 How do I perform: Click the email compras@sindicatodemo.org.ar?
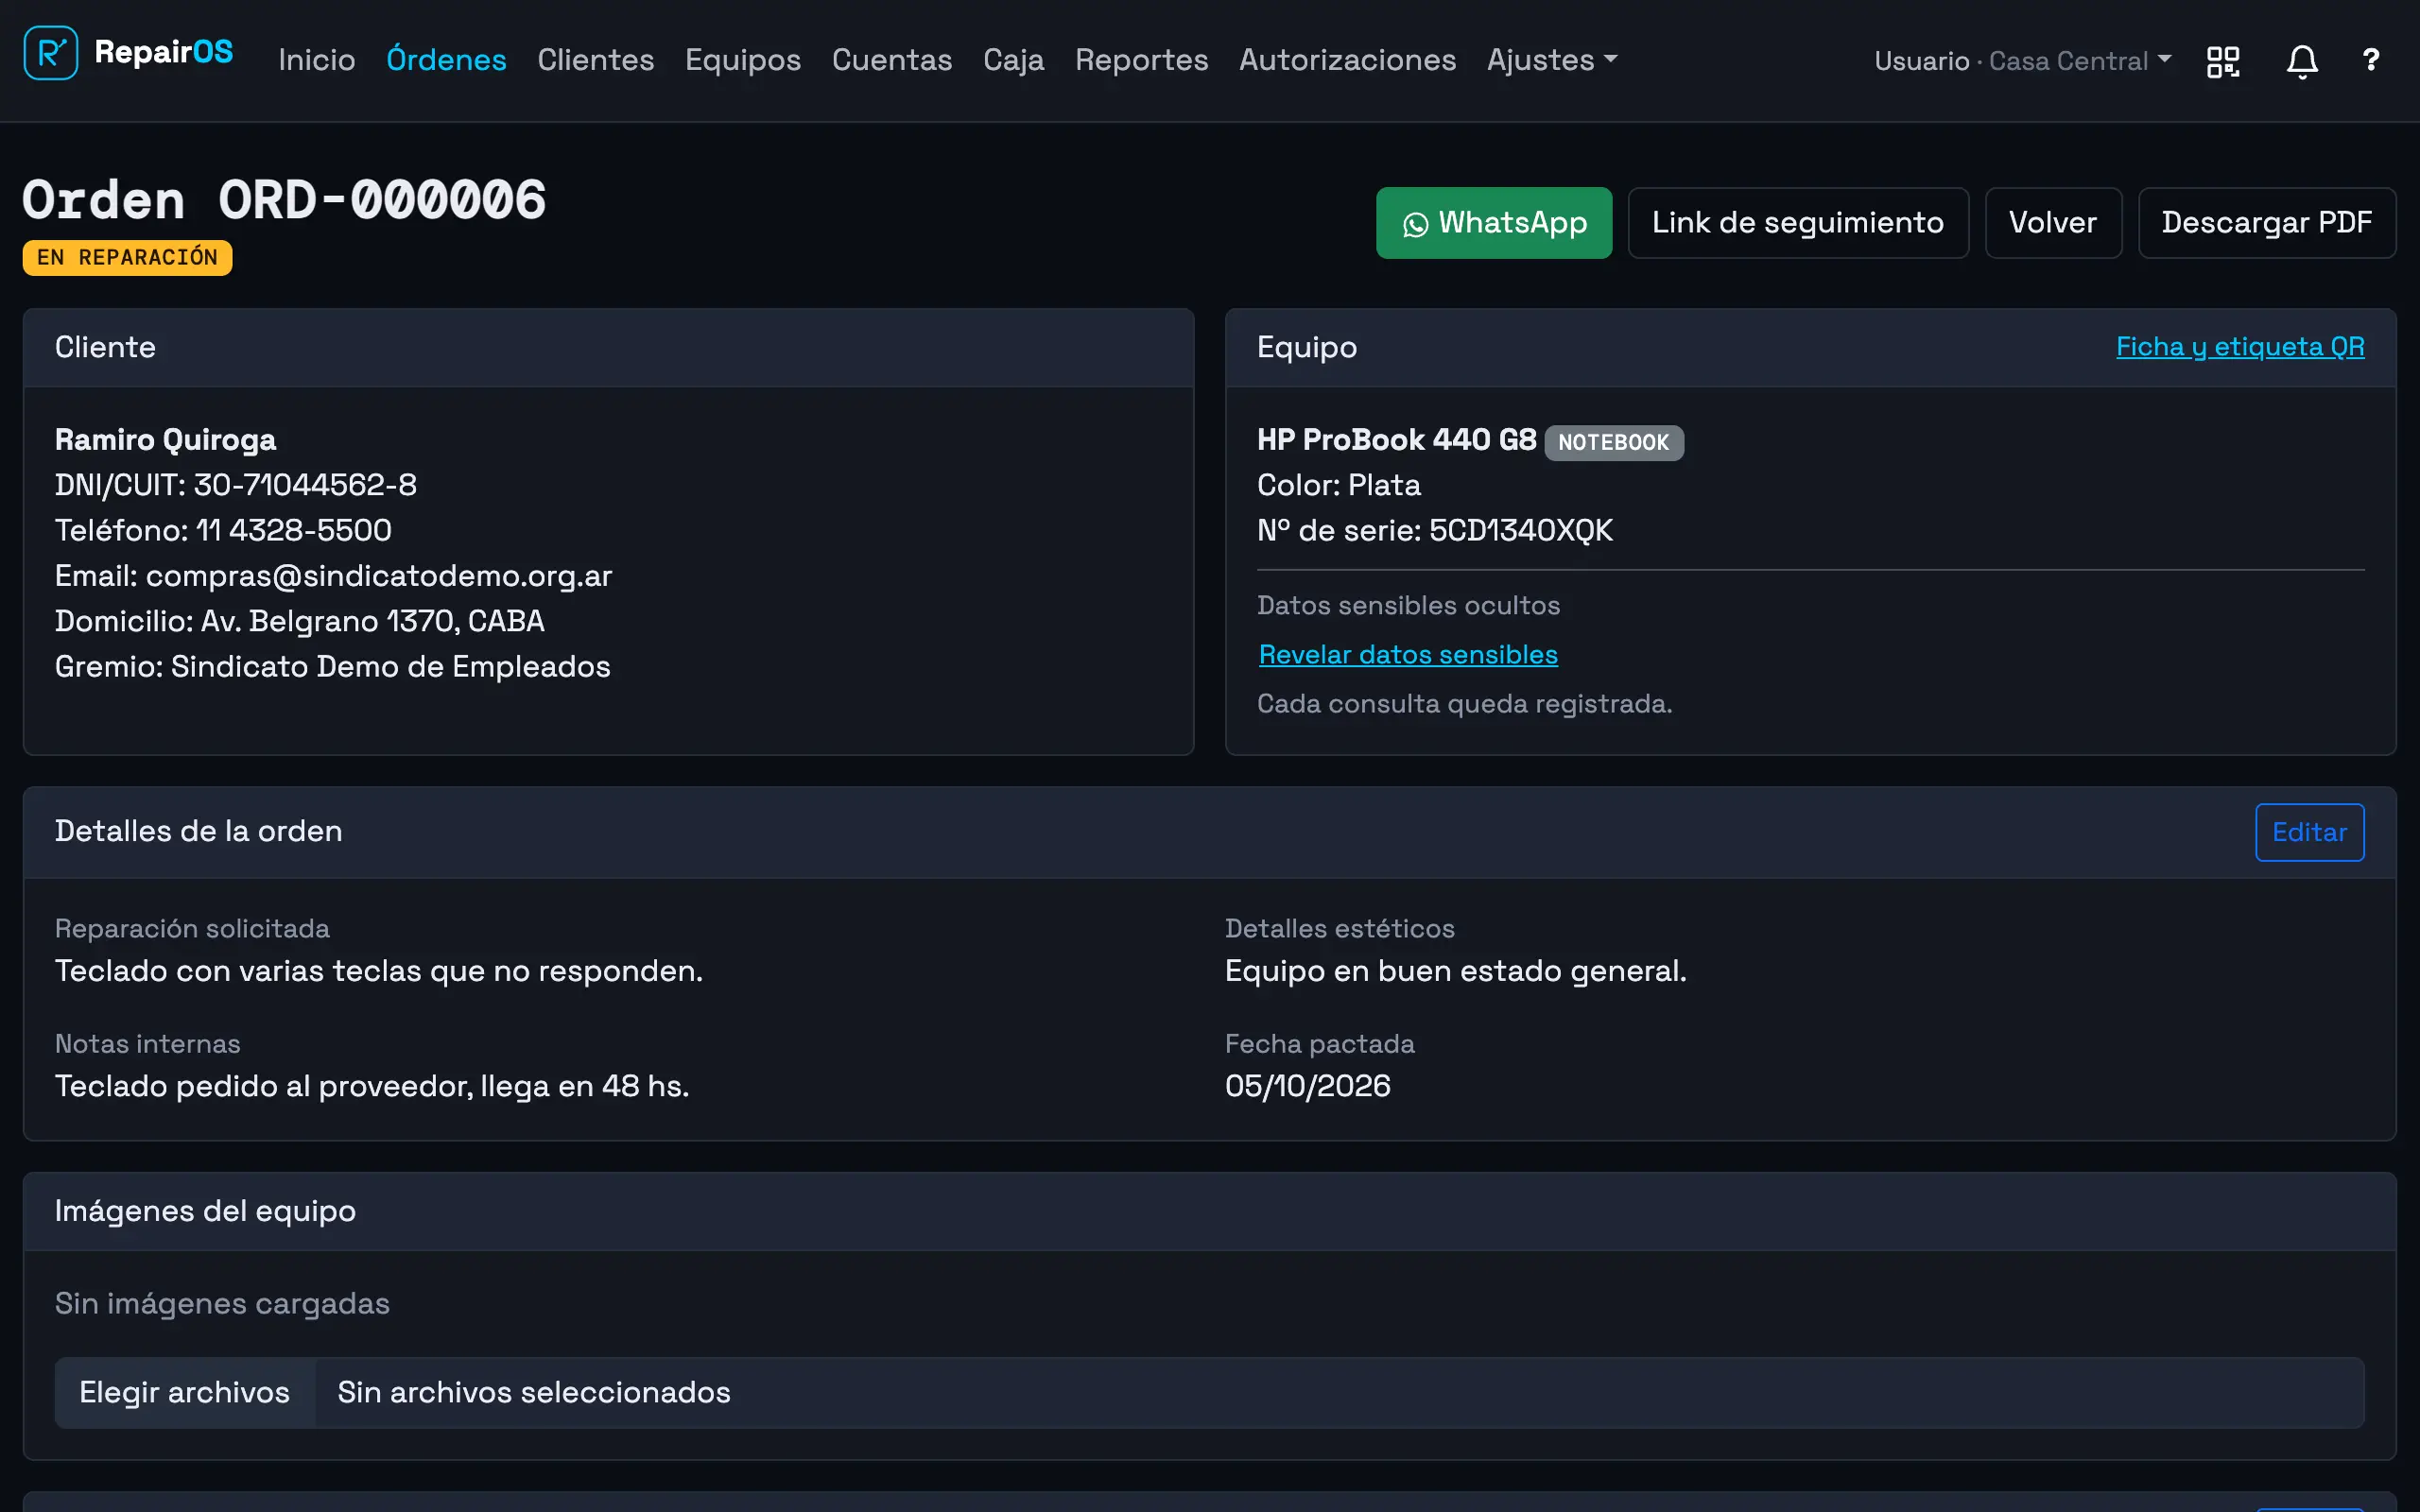coord(379,576)
